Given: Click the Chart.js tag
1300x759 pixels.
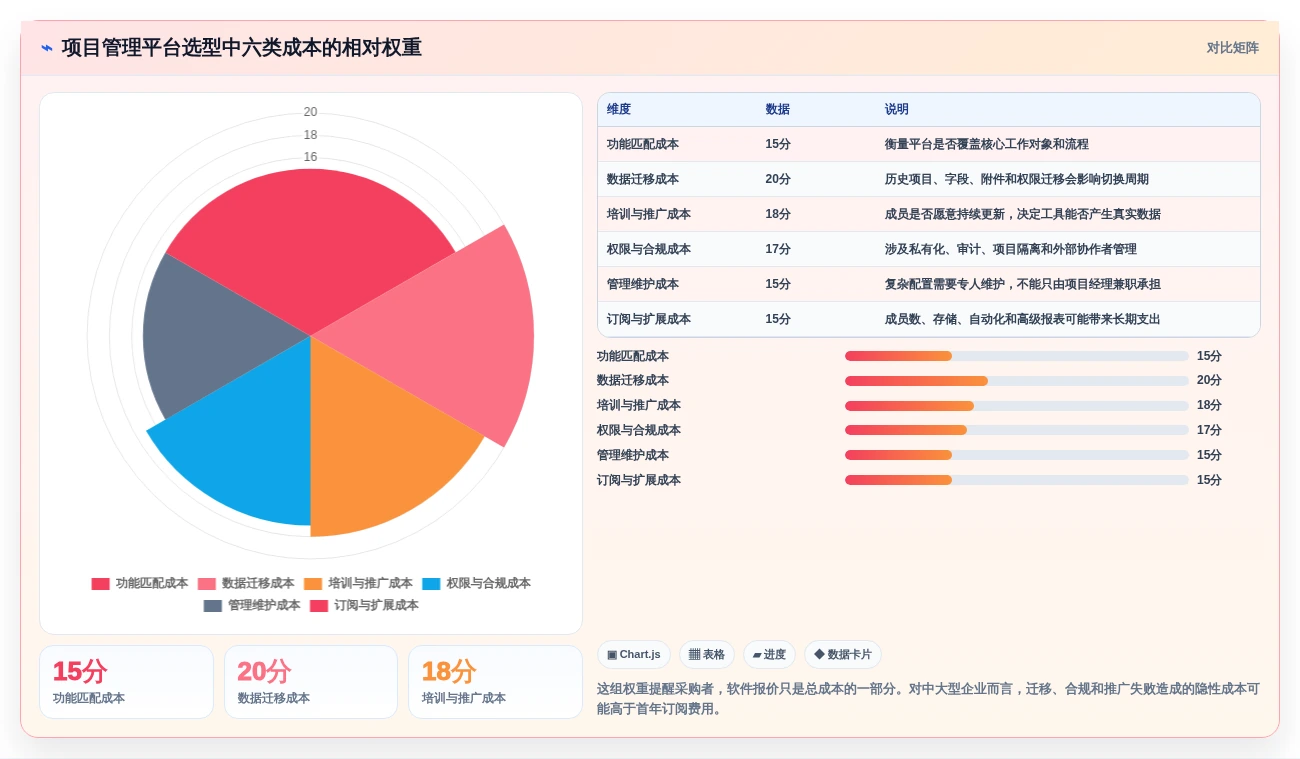Looking at the screenshot, I should click(x=634, y=655).
